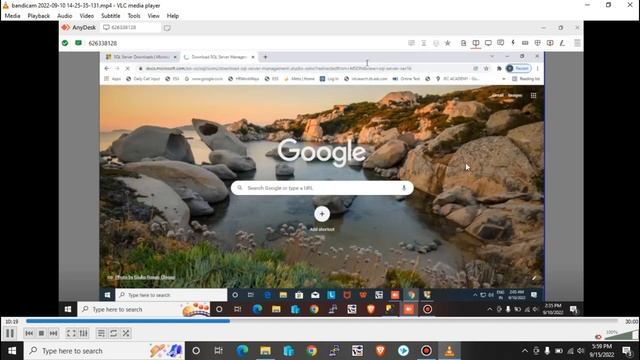Select the AnyDesk session tab 626338128

click(130, 27)
